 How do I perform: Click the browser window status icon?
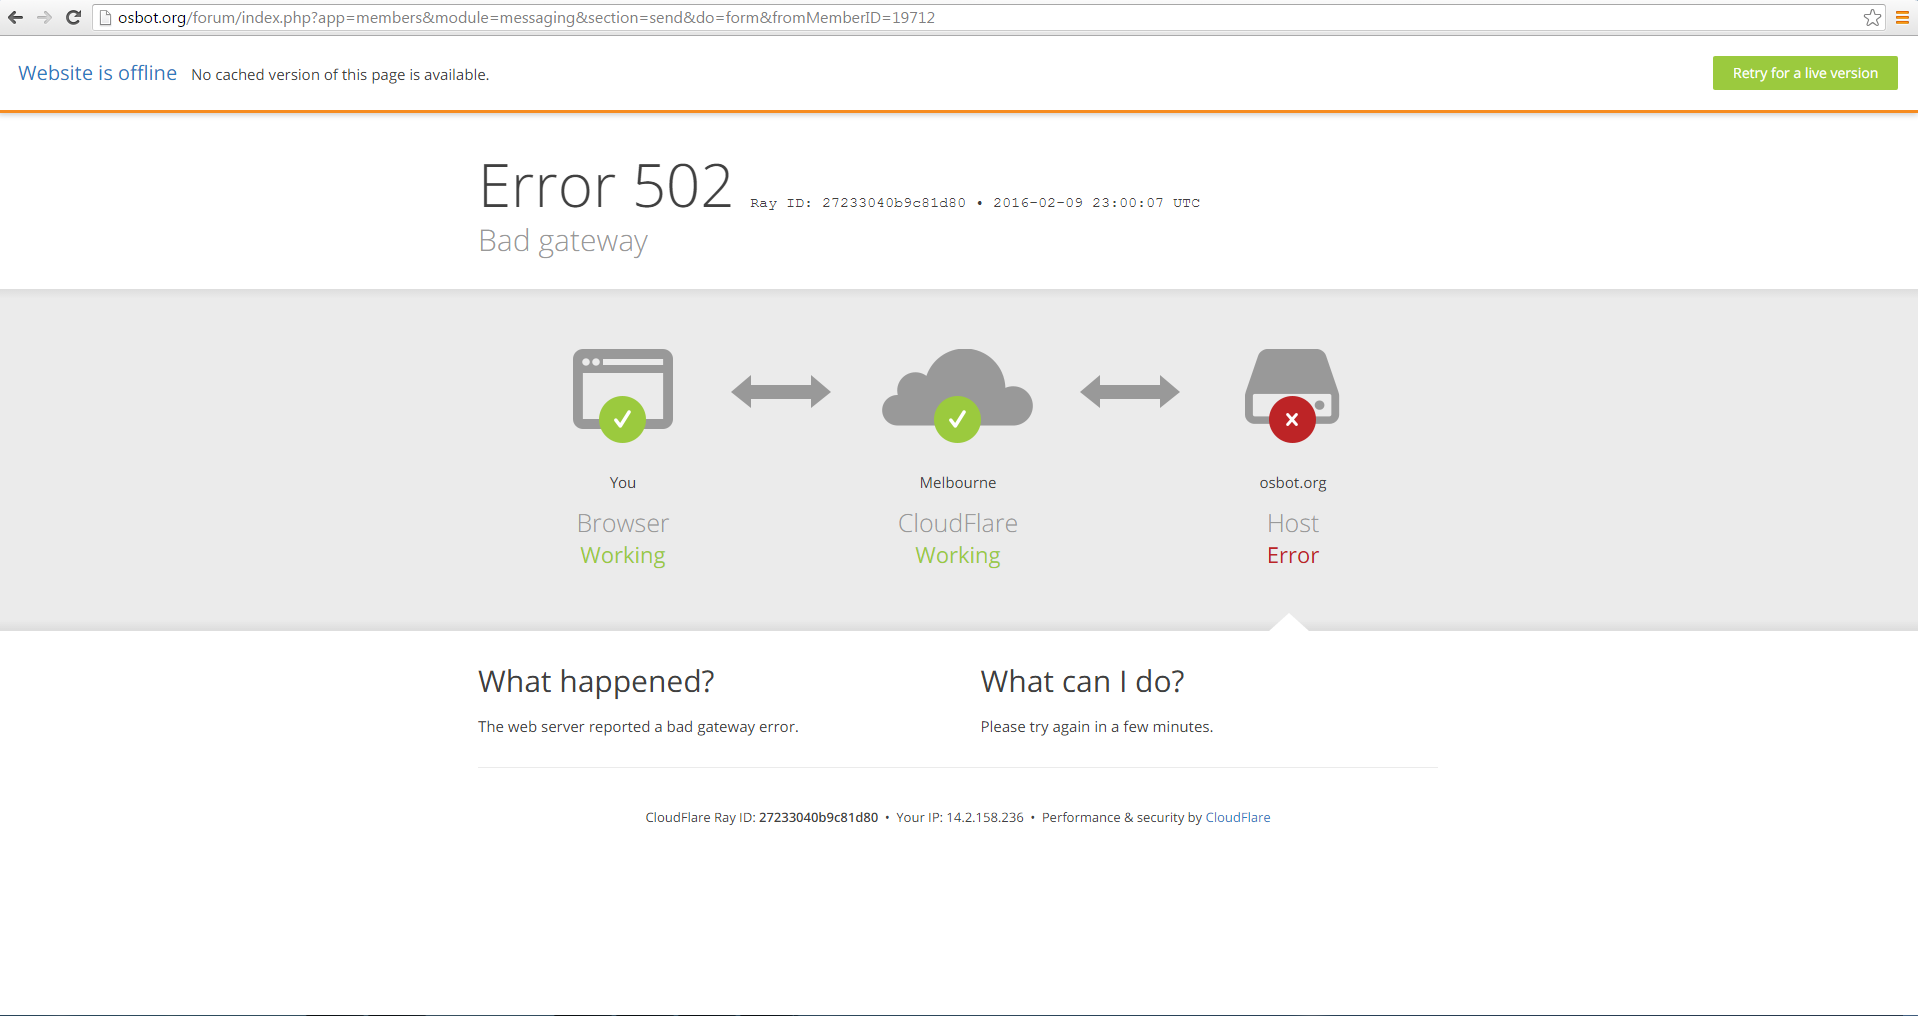pyautogui.click(x=623, y=394)
